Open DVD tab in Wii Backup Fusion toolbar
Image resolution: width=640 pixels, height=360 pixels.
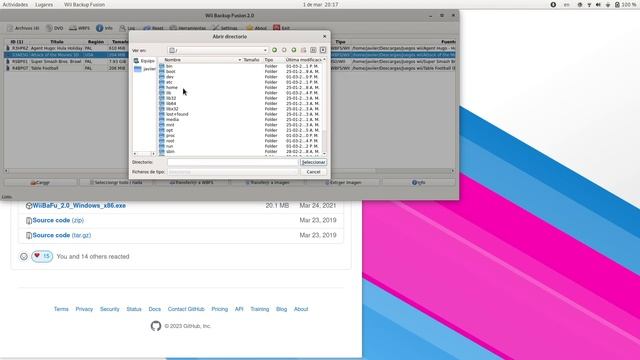(55, 28)
